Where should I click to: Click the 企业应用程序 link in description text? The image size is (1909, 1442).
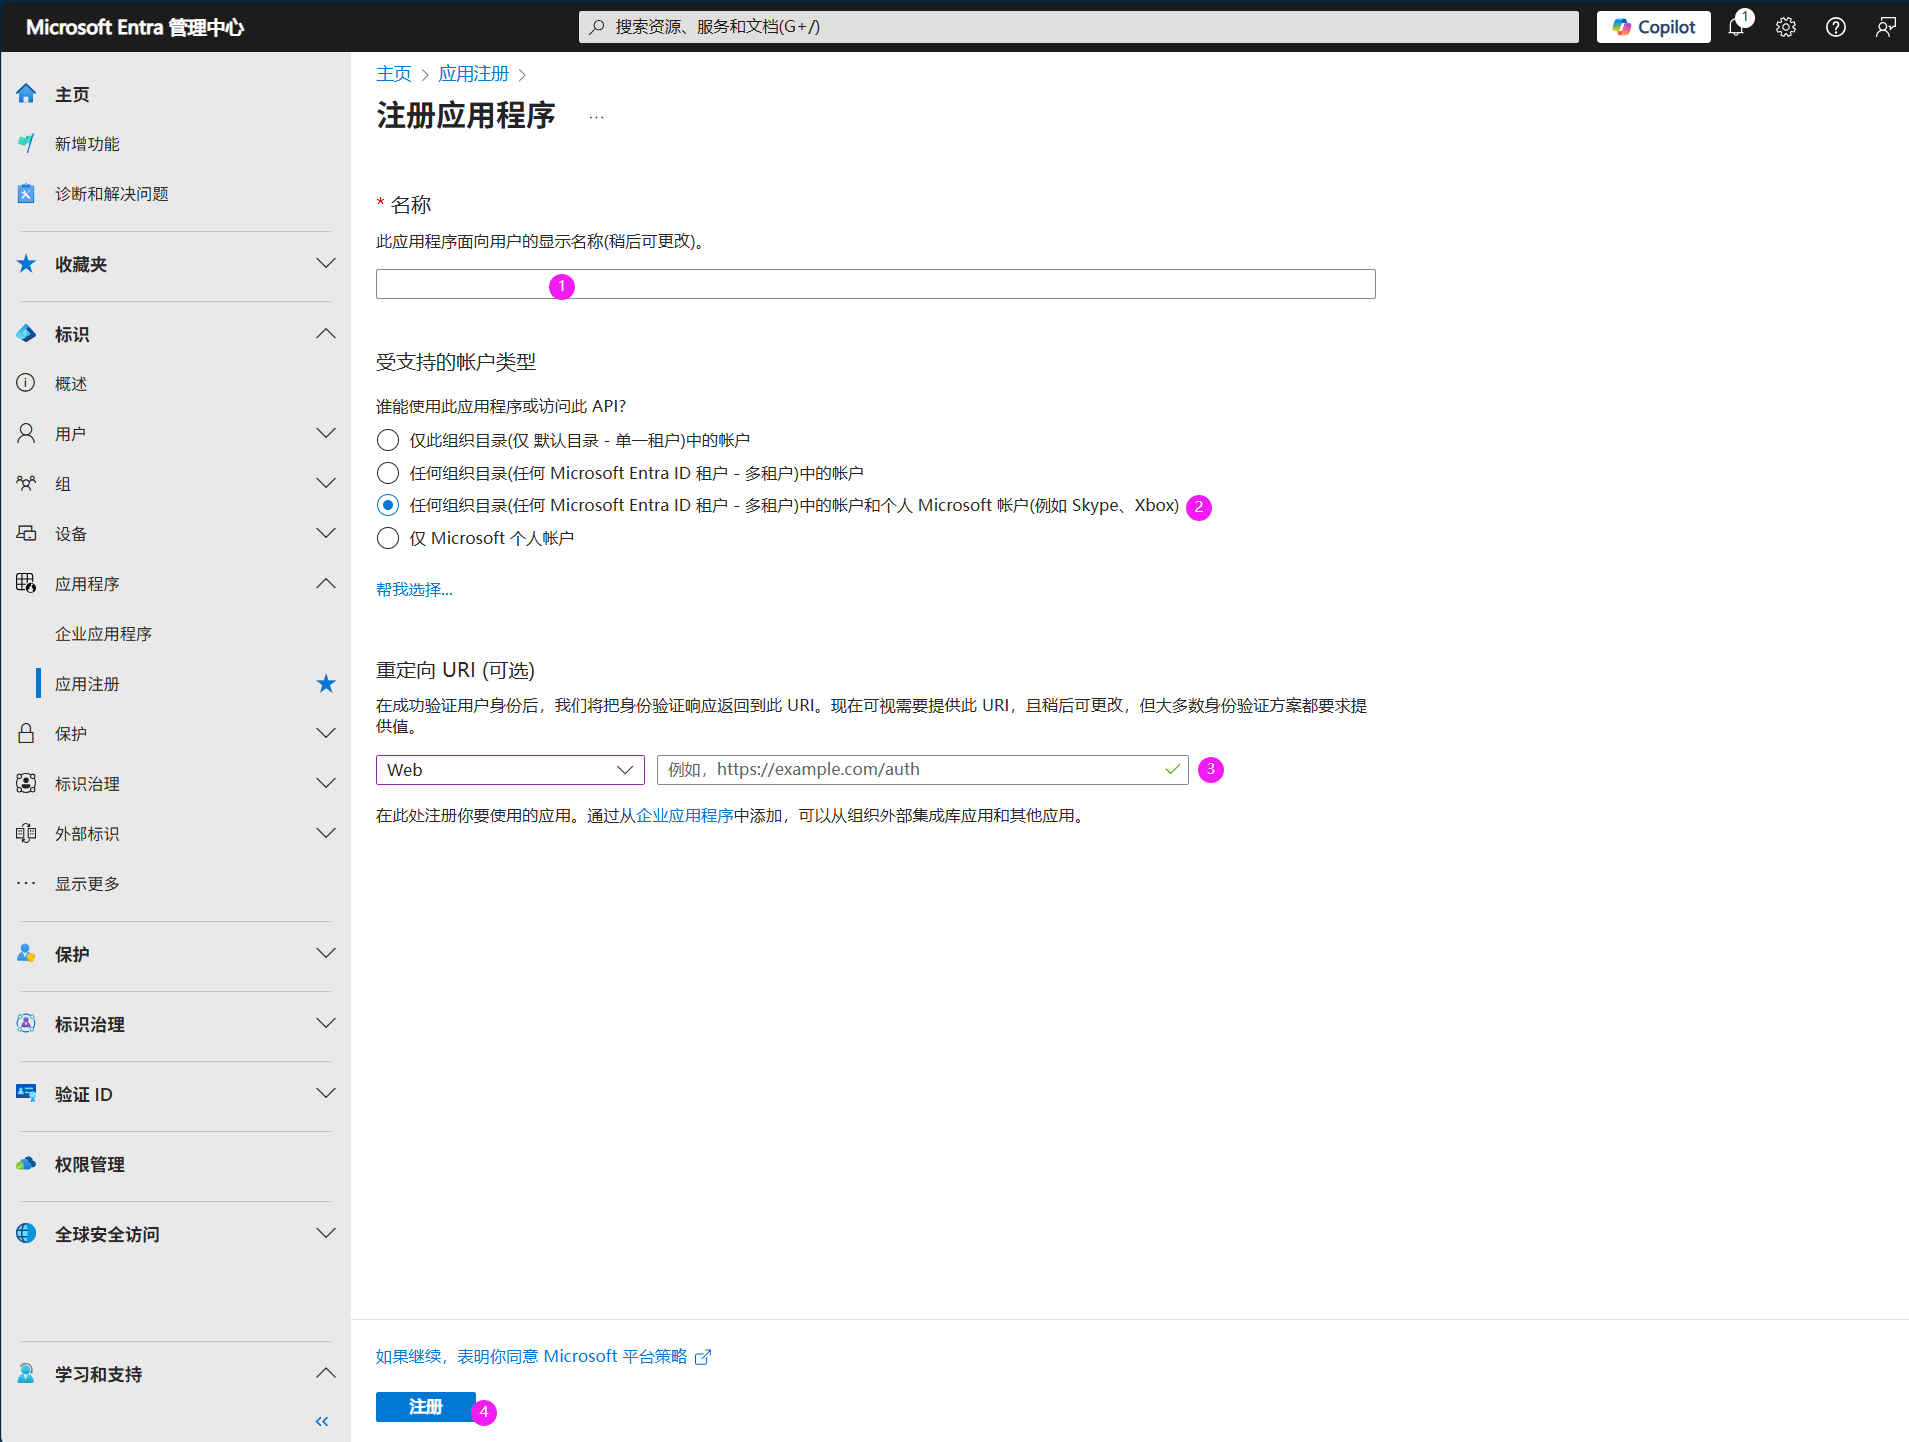(685, 816)
